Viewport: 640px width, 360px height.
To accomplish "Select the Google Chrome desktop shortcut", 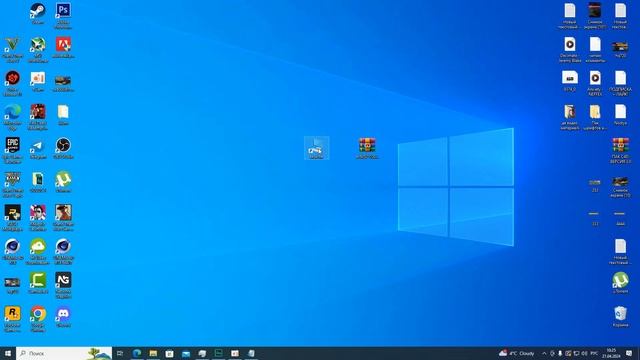I will [x=38, y=314].
